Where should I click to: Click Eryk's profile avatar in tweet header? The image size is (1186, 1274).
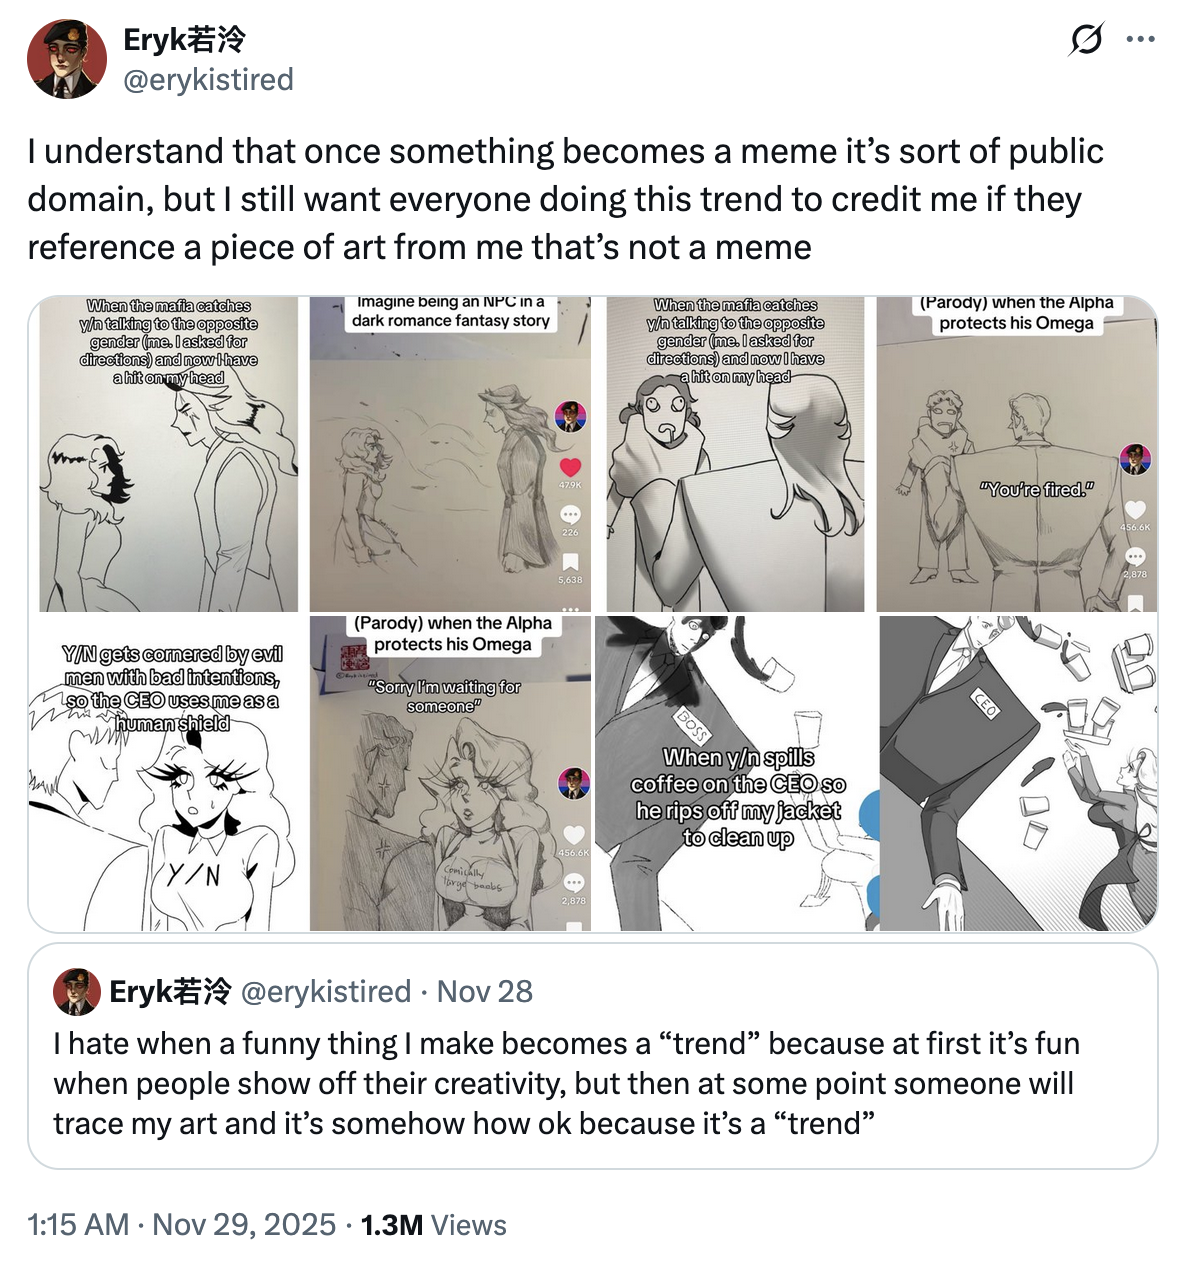pos(67,59)
